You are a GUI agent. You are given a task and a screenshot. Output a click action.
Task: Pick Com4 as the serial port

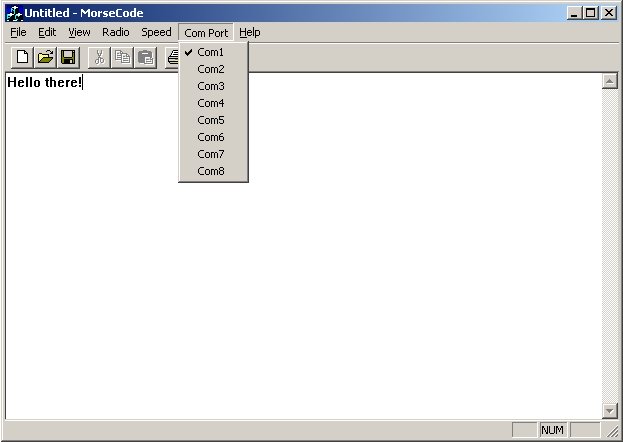[213, 103]
